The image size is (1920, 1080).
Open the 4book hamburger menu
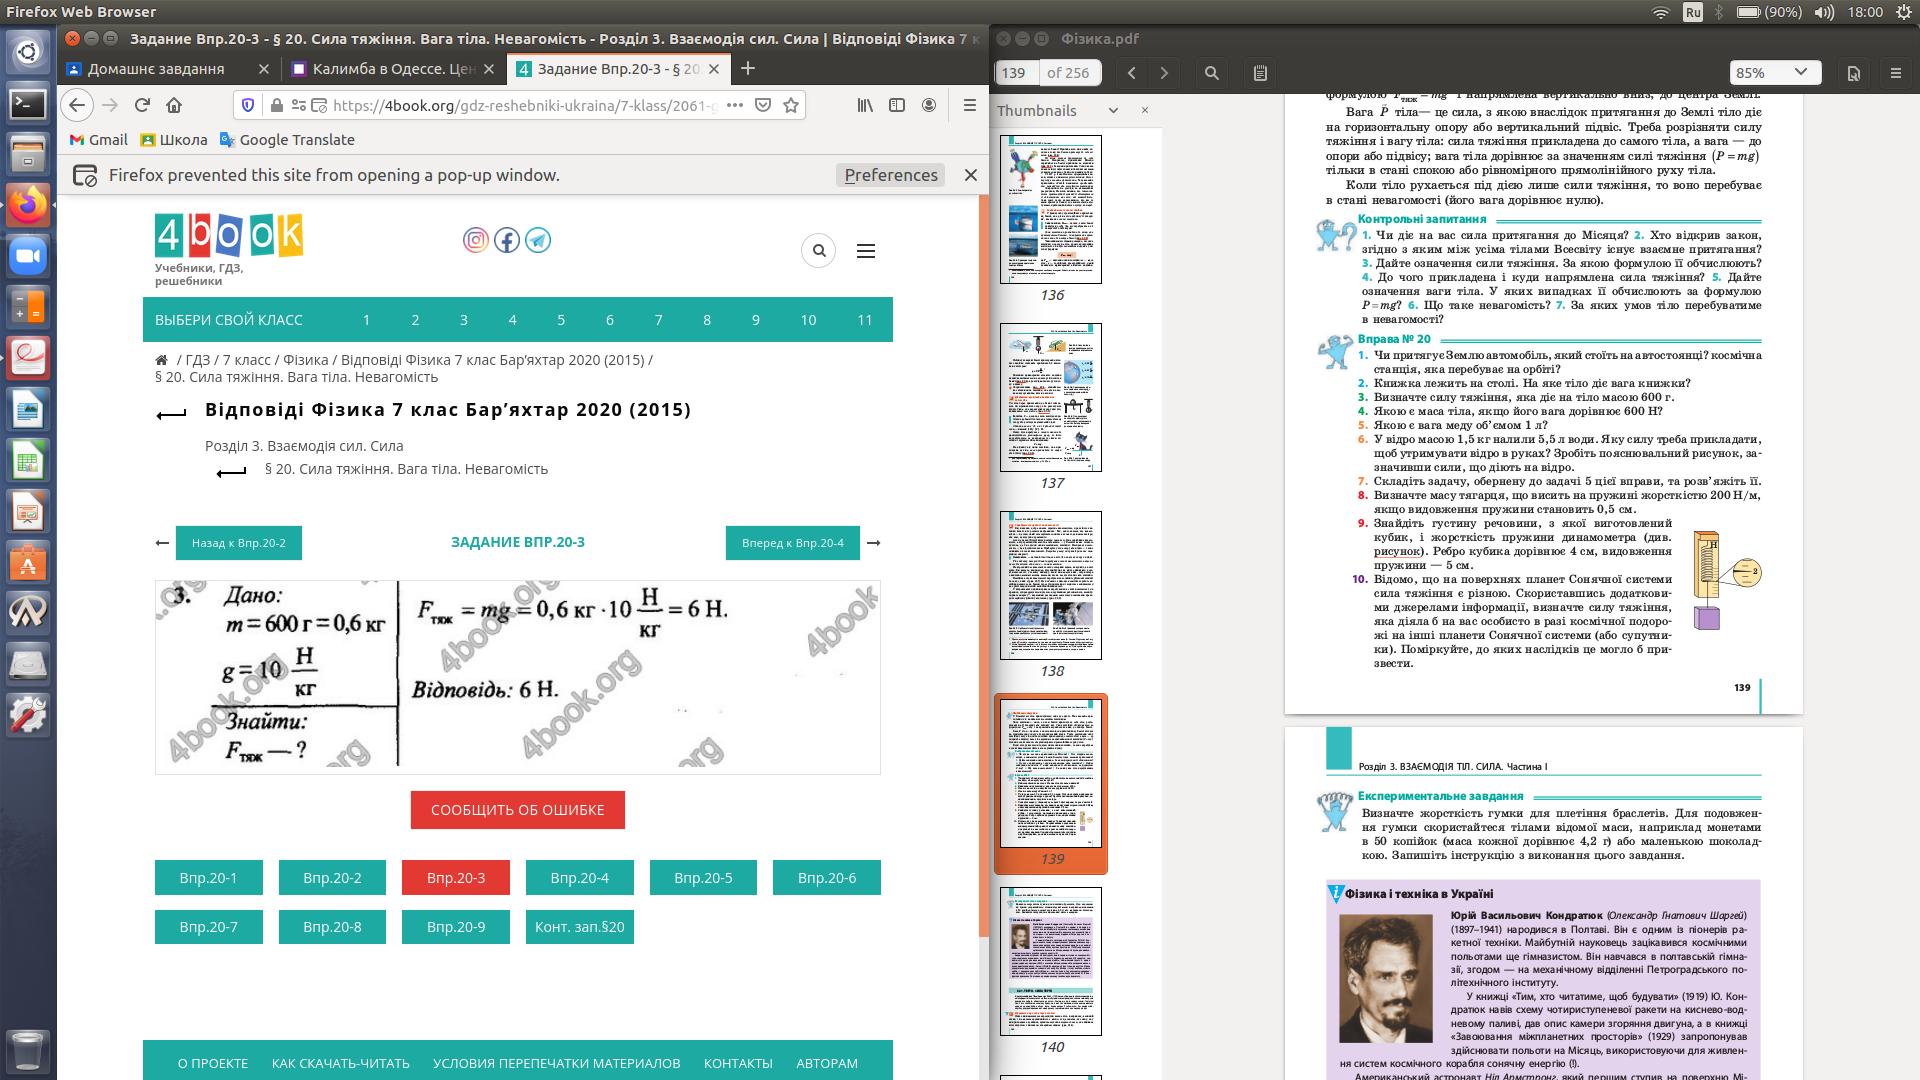tap(866, 251)
